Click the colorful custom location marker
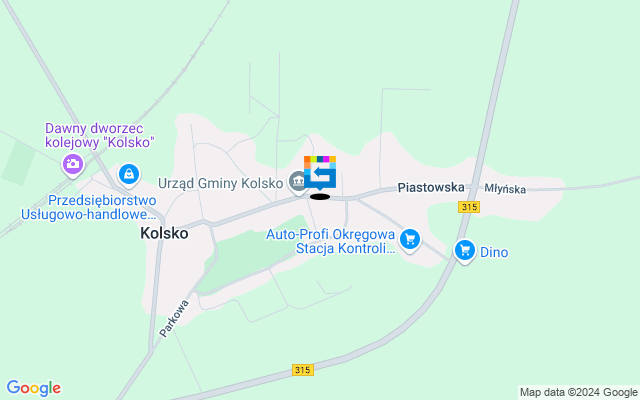Image resolution: width=640 pixels, height=400 pixels. [320, 172]
